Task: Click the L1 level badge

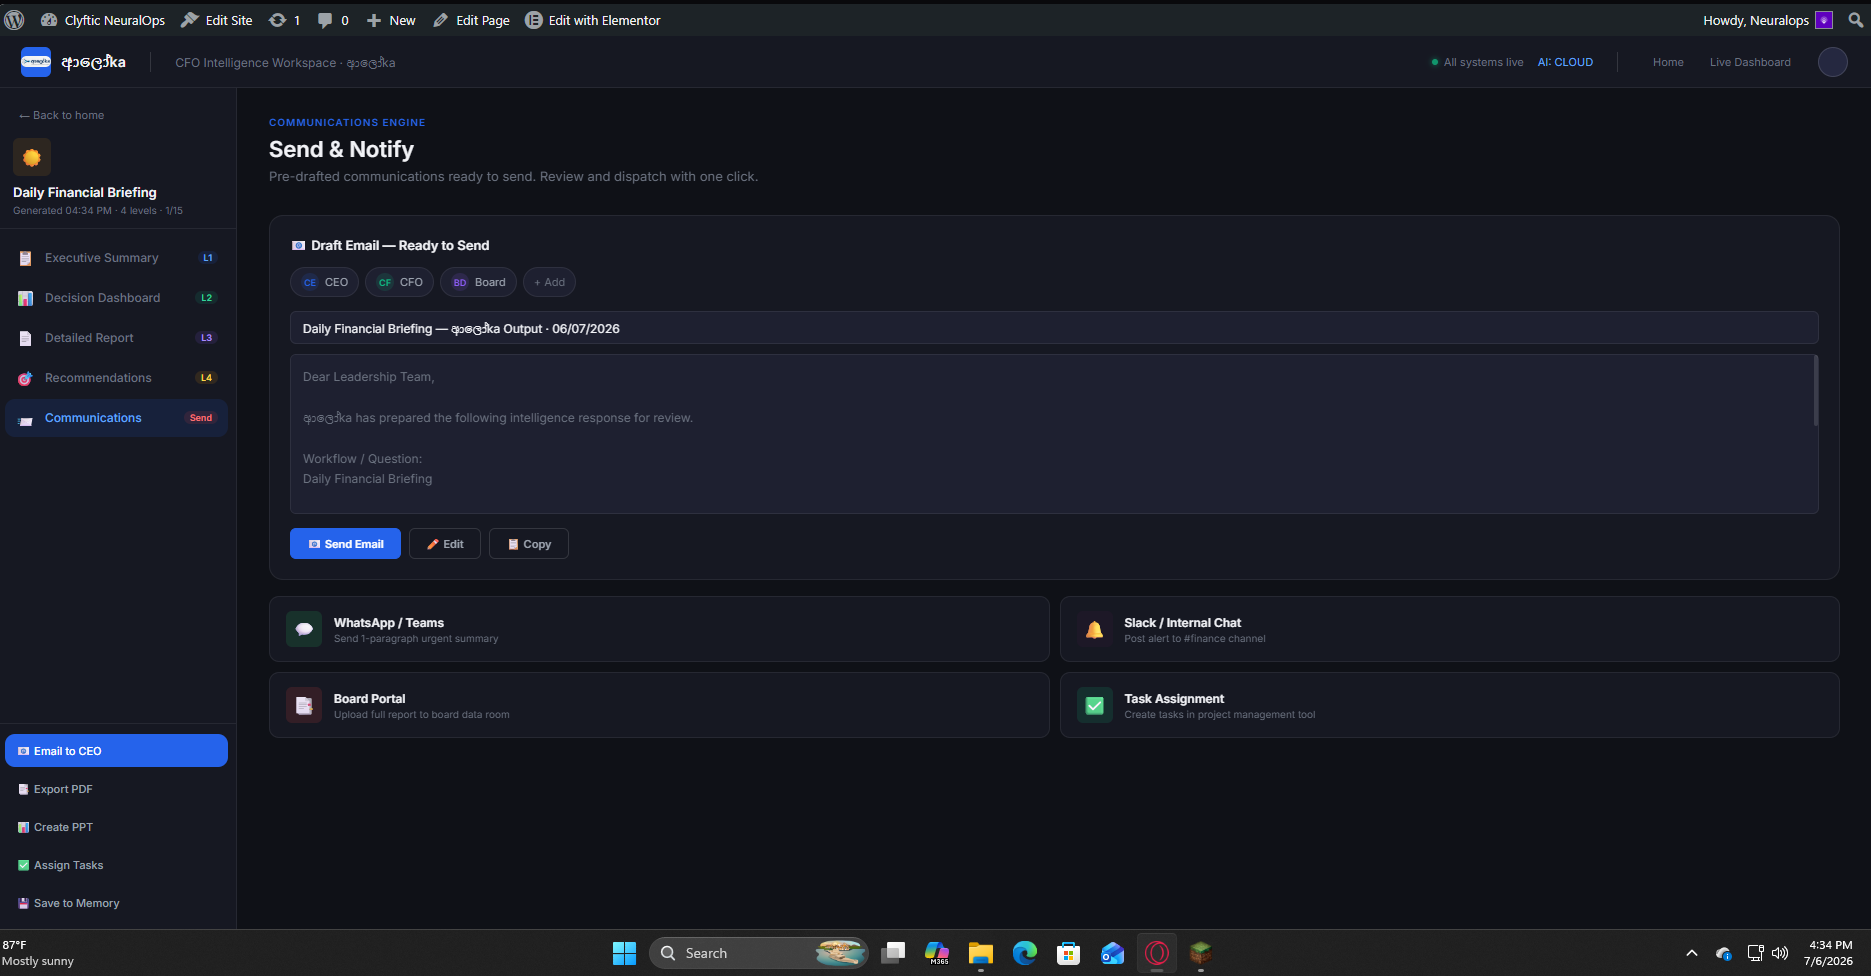Action: pos(207,258)
